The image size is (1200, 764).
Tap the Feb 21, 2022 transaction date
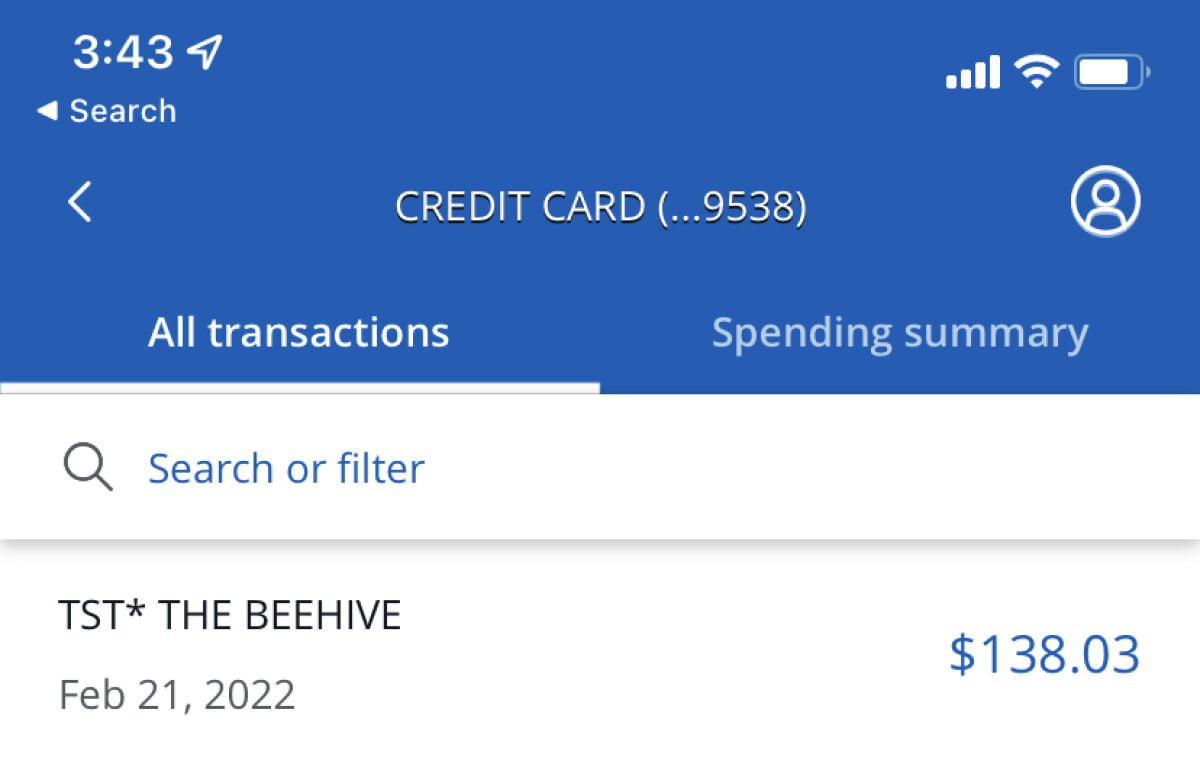177,694
